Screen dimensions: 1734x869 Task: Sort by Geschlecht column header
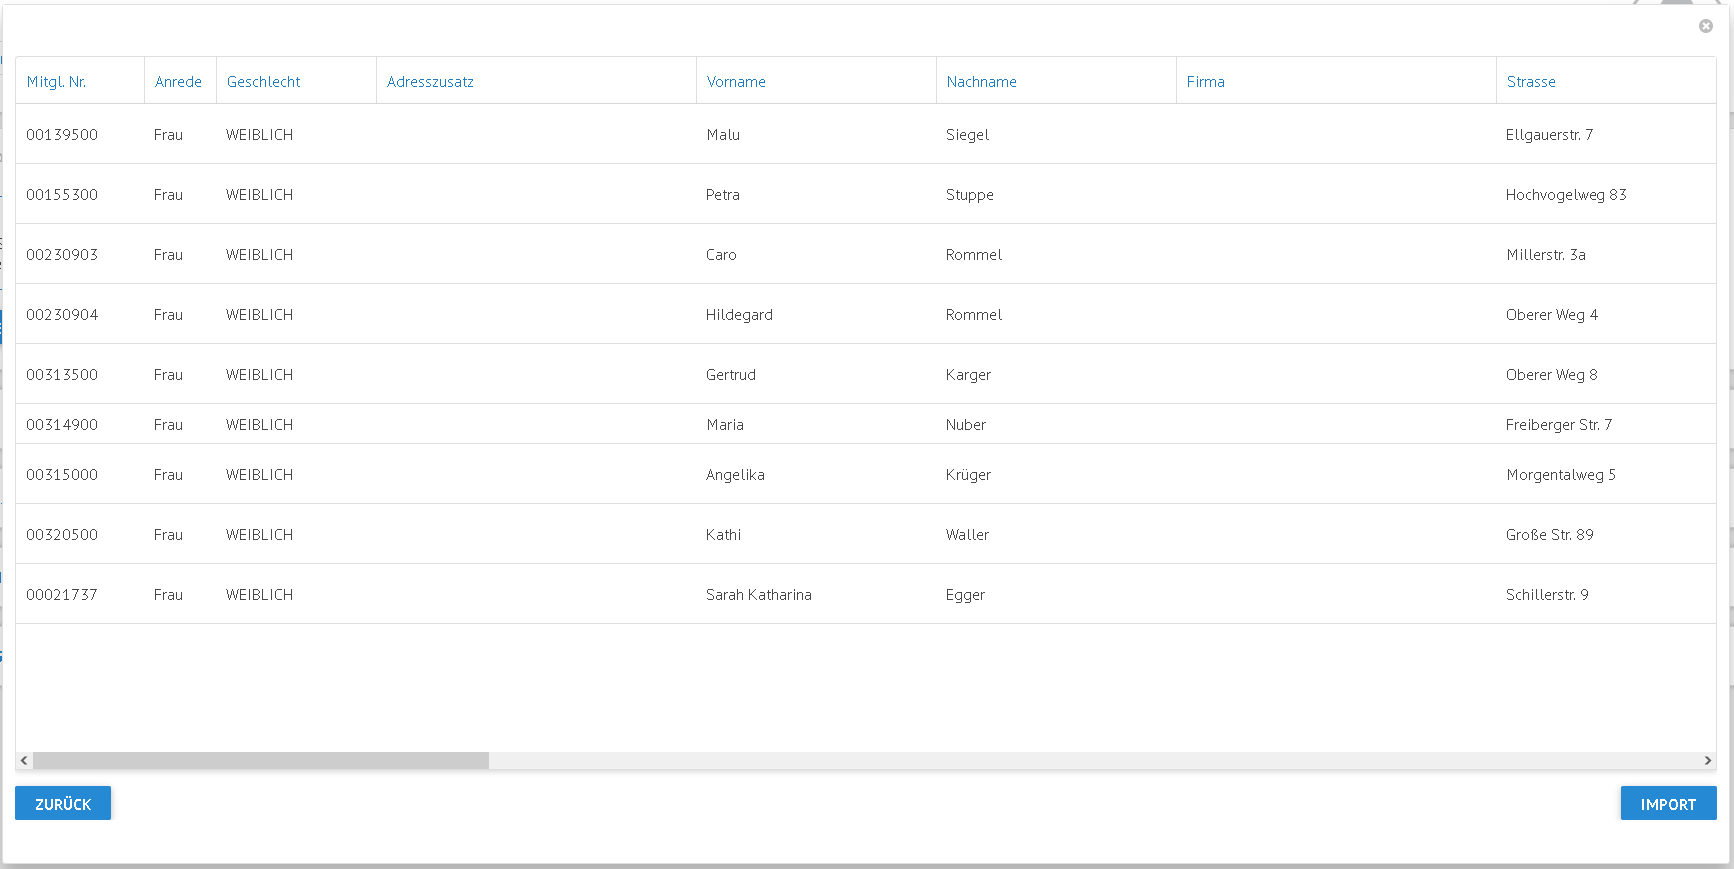point(263,82)
